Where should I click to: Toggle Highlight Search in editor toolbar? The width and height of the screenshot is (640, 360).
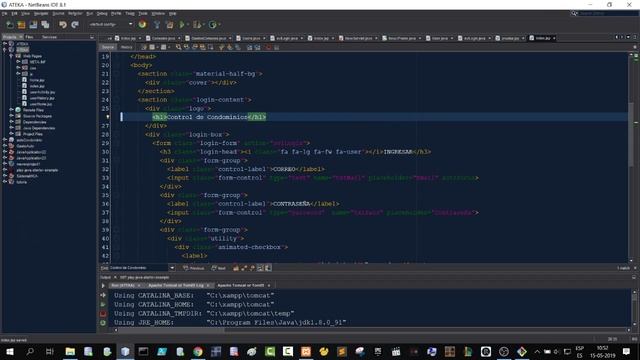pos(202,47)
